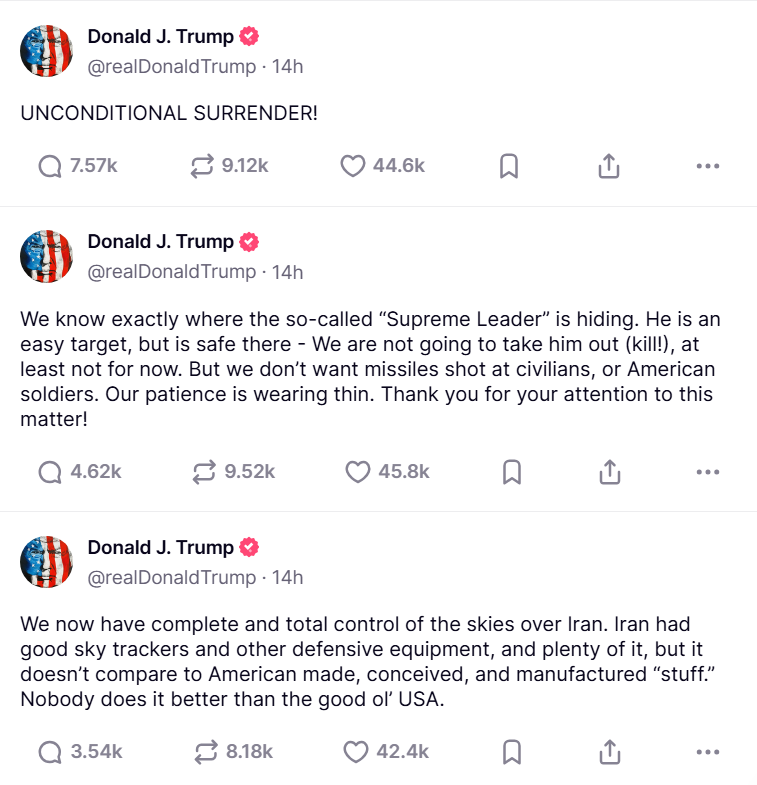Open profile avatar on the first post
This screenshot has height=785, width=757.
coord(47,51)
